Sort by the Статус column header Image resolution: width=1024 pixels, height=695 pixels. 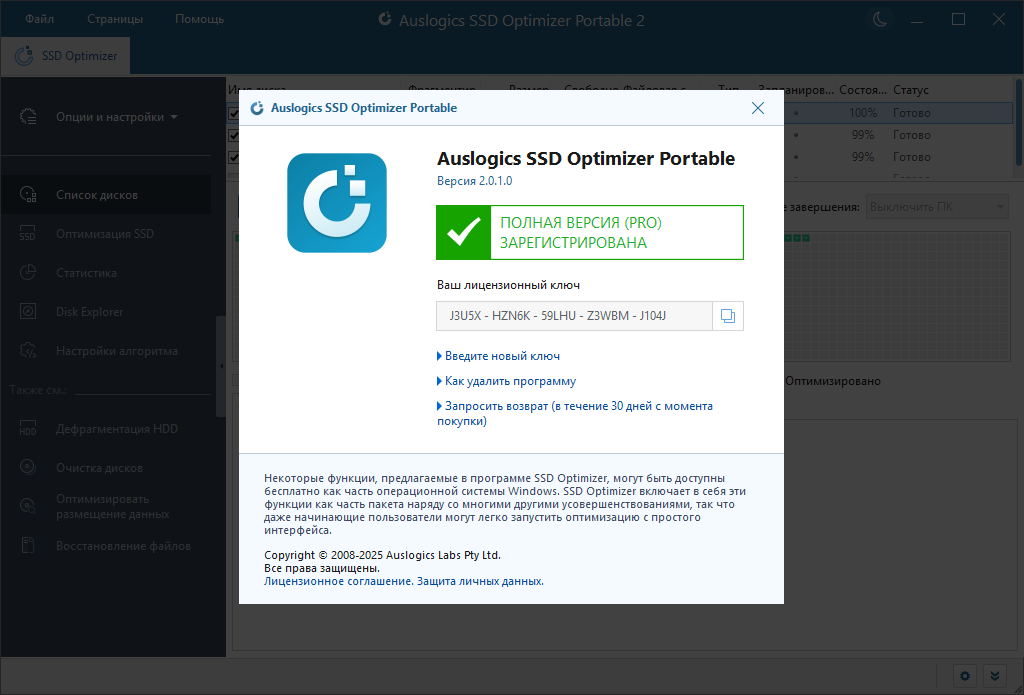coord(910,90)
